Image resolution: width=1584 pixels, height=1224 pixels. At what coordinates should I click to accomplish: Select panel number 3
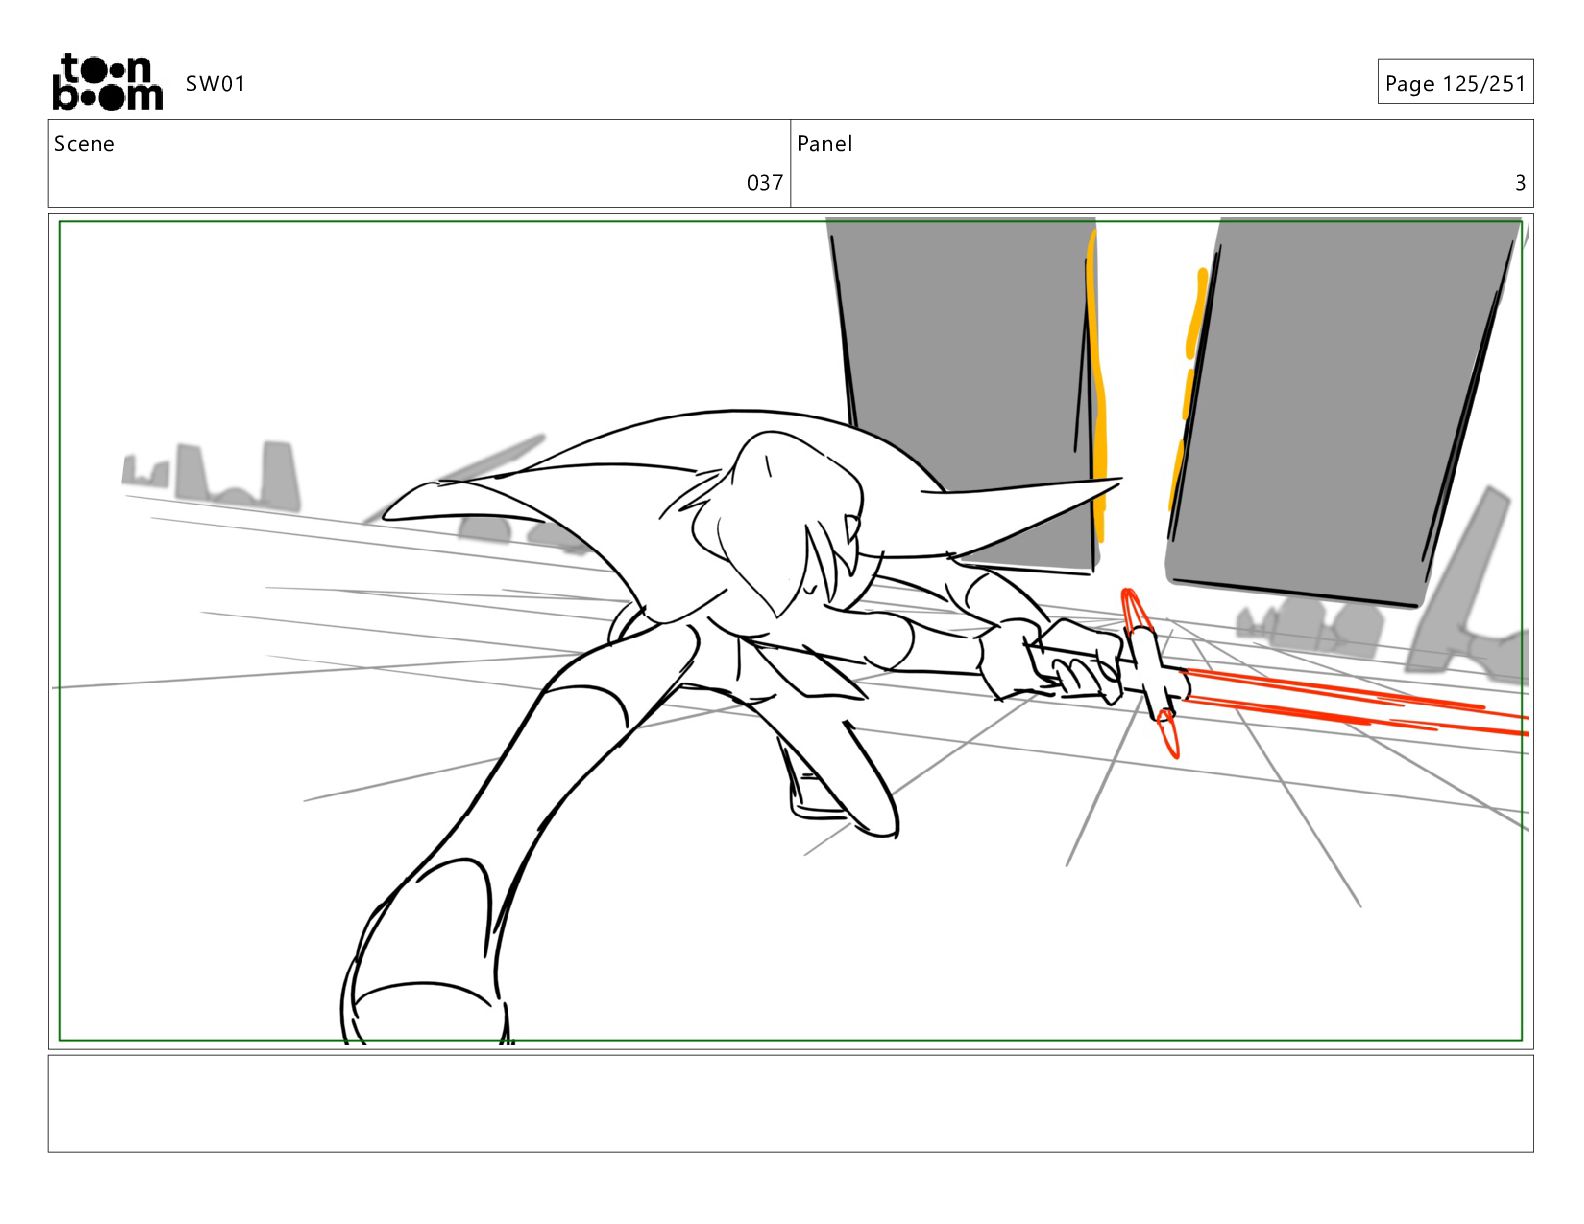point(1520,183)
